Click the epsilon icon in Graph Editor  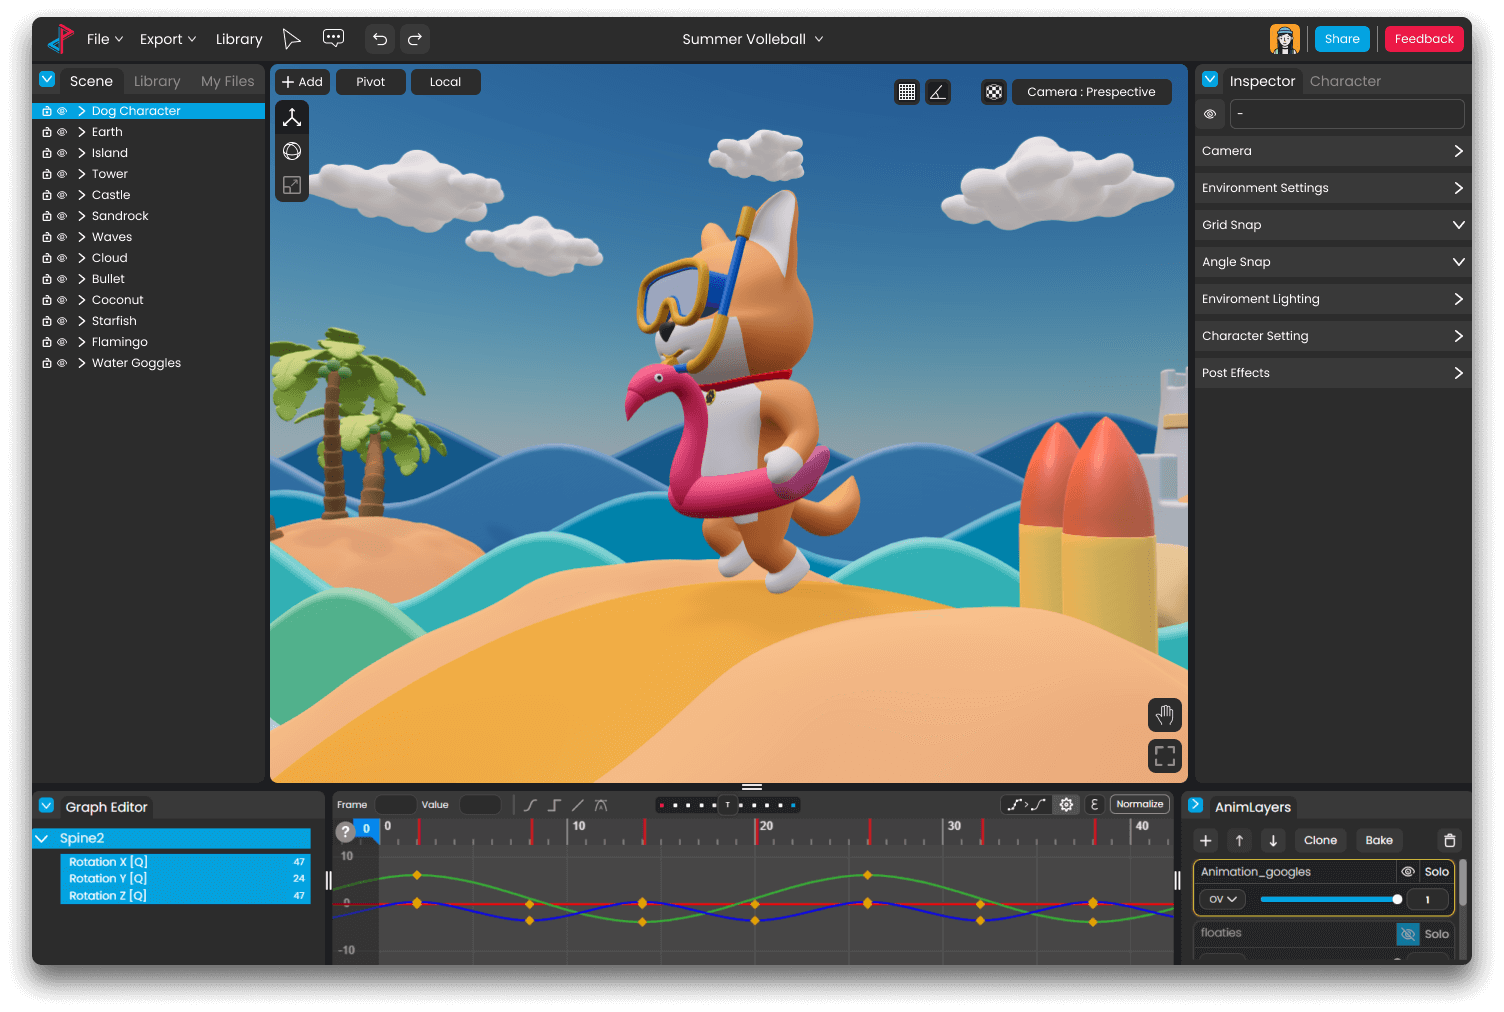click(x=1094, y=805)
